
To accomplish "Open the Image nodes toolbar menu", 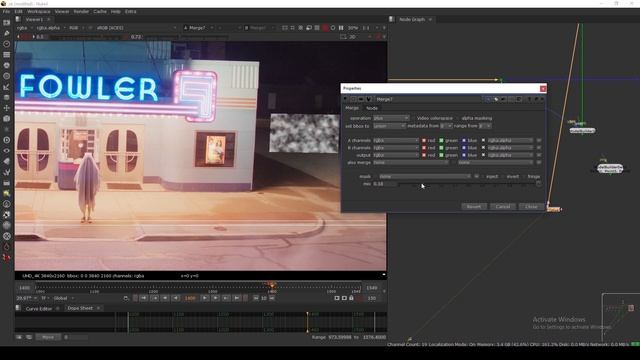I will tap(7, 22).
